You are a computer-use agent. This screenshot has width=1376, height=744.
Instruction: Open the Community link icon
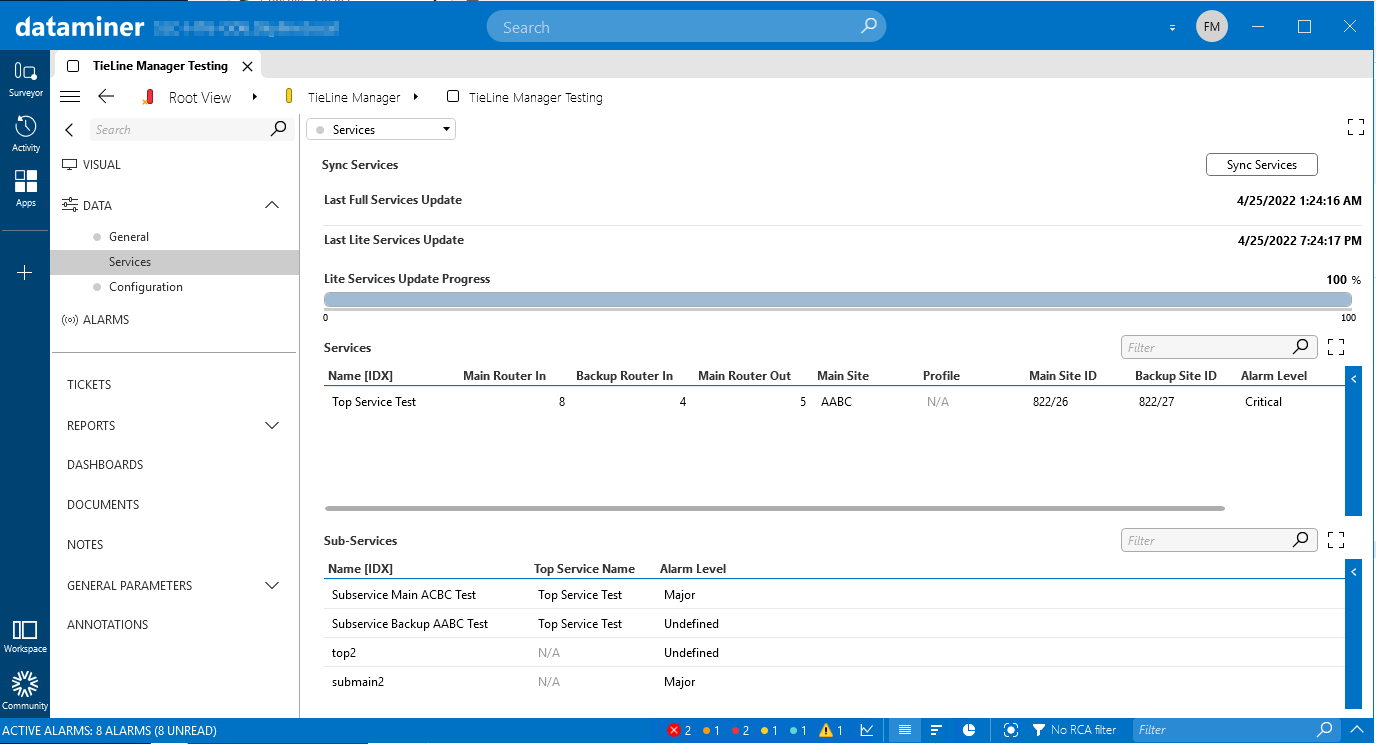25,691
